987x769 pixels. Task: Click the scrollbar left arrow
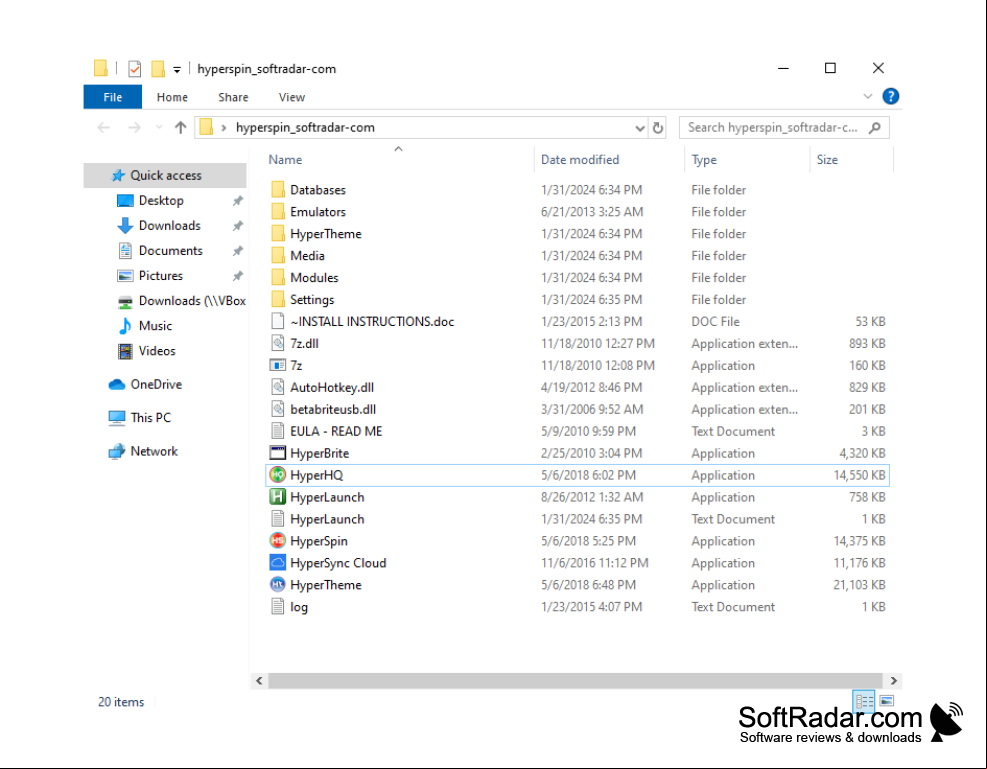click(x=259, y=680)
